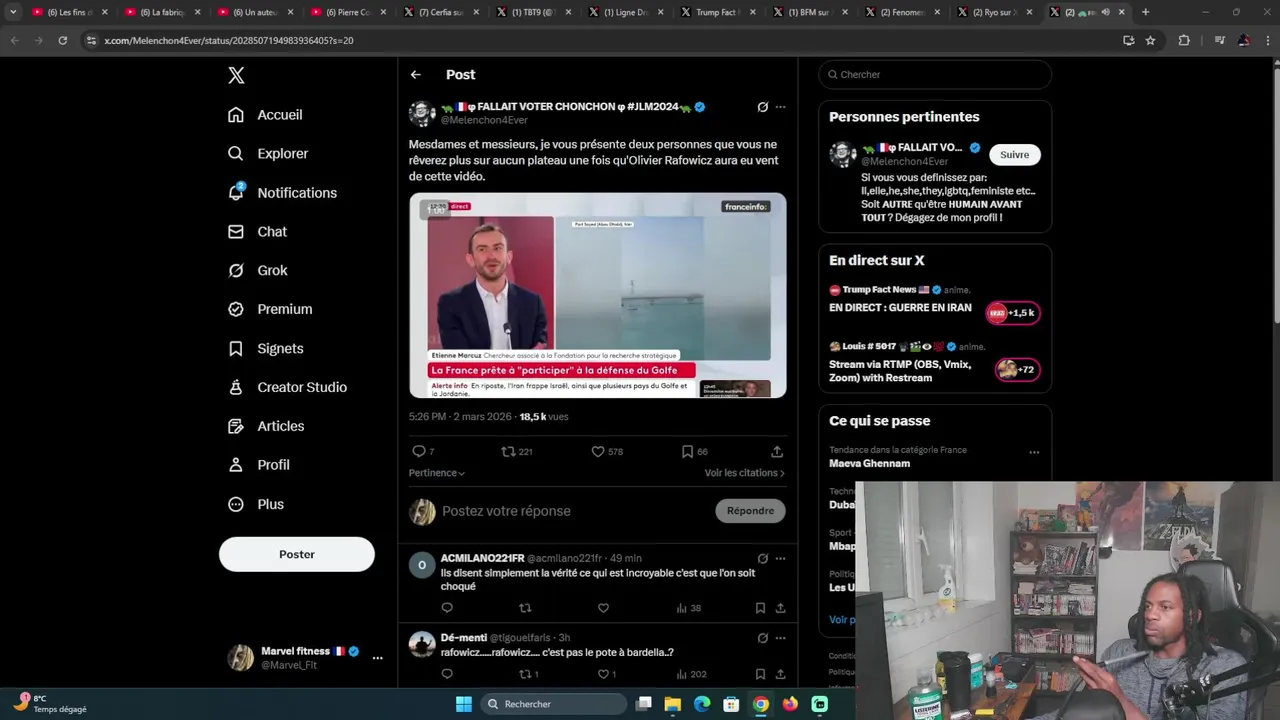
Task: Click the Répondre button
Action: point(750,511)
